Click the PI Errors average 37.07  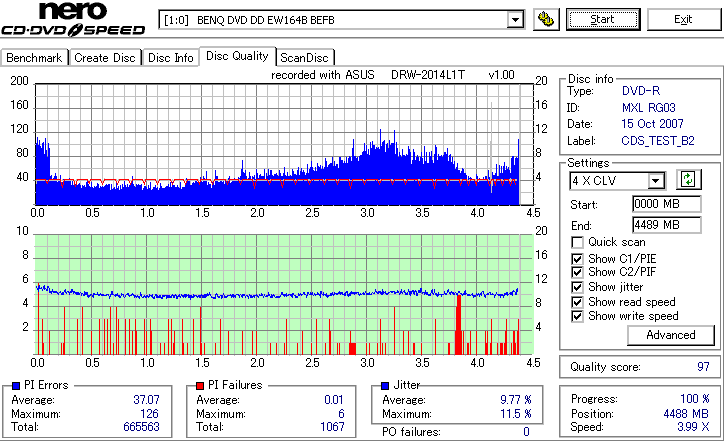click(x=146, y=399)
